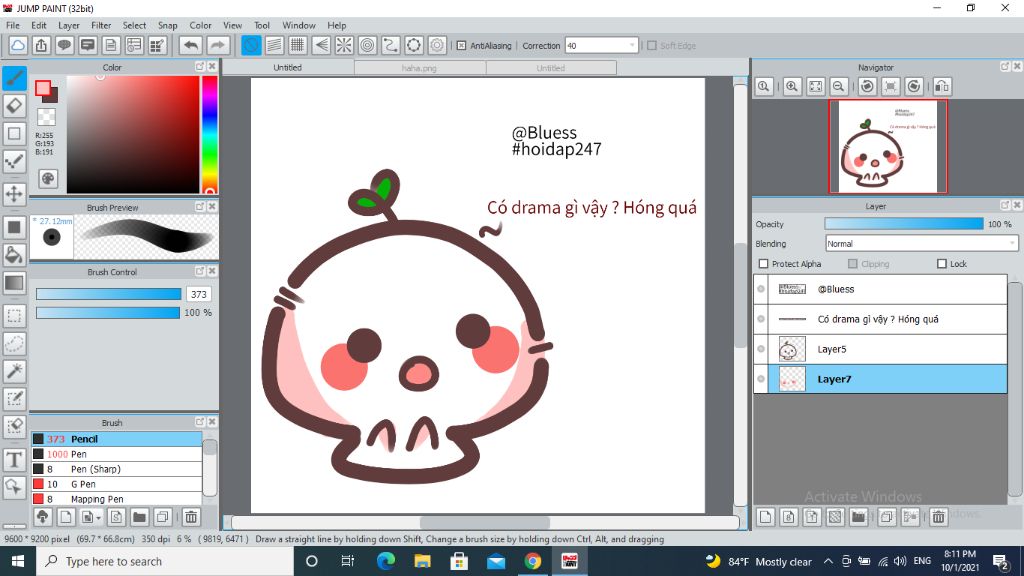Select the Pencil brush
Image resolution: width=1024 pixels, height=576 pixels.
[x=117, y=439]
